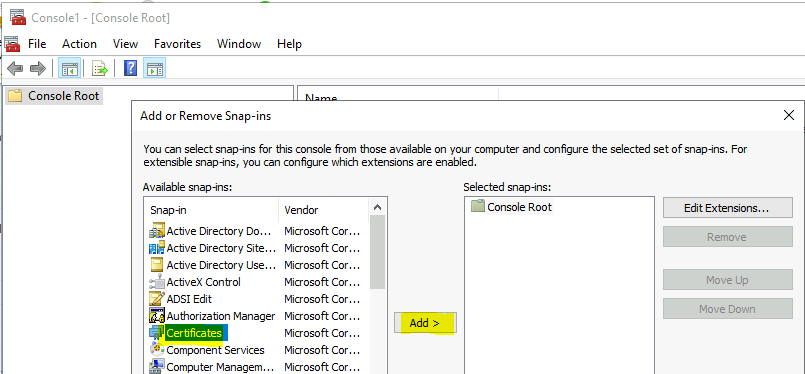Click the Console1 title bar toolbox icon
The height and width of the screenshot is (374, 805).
pyautogui.click(x=18, y=17)
